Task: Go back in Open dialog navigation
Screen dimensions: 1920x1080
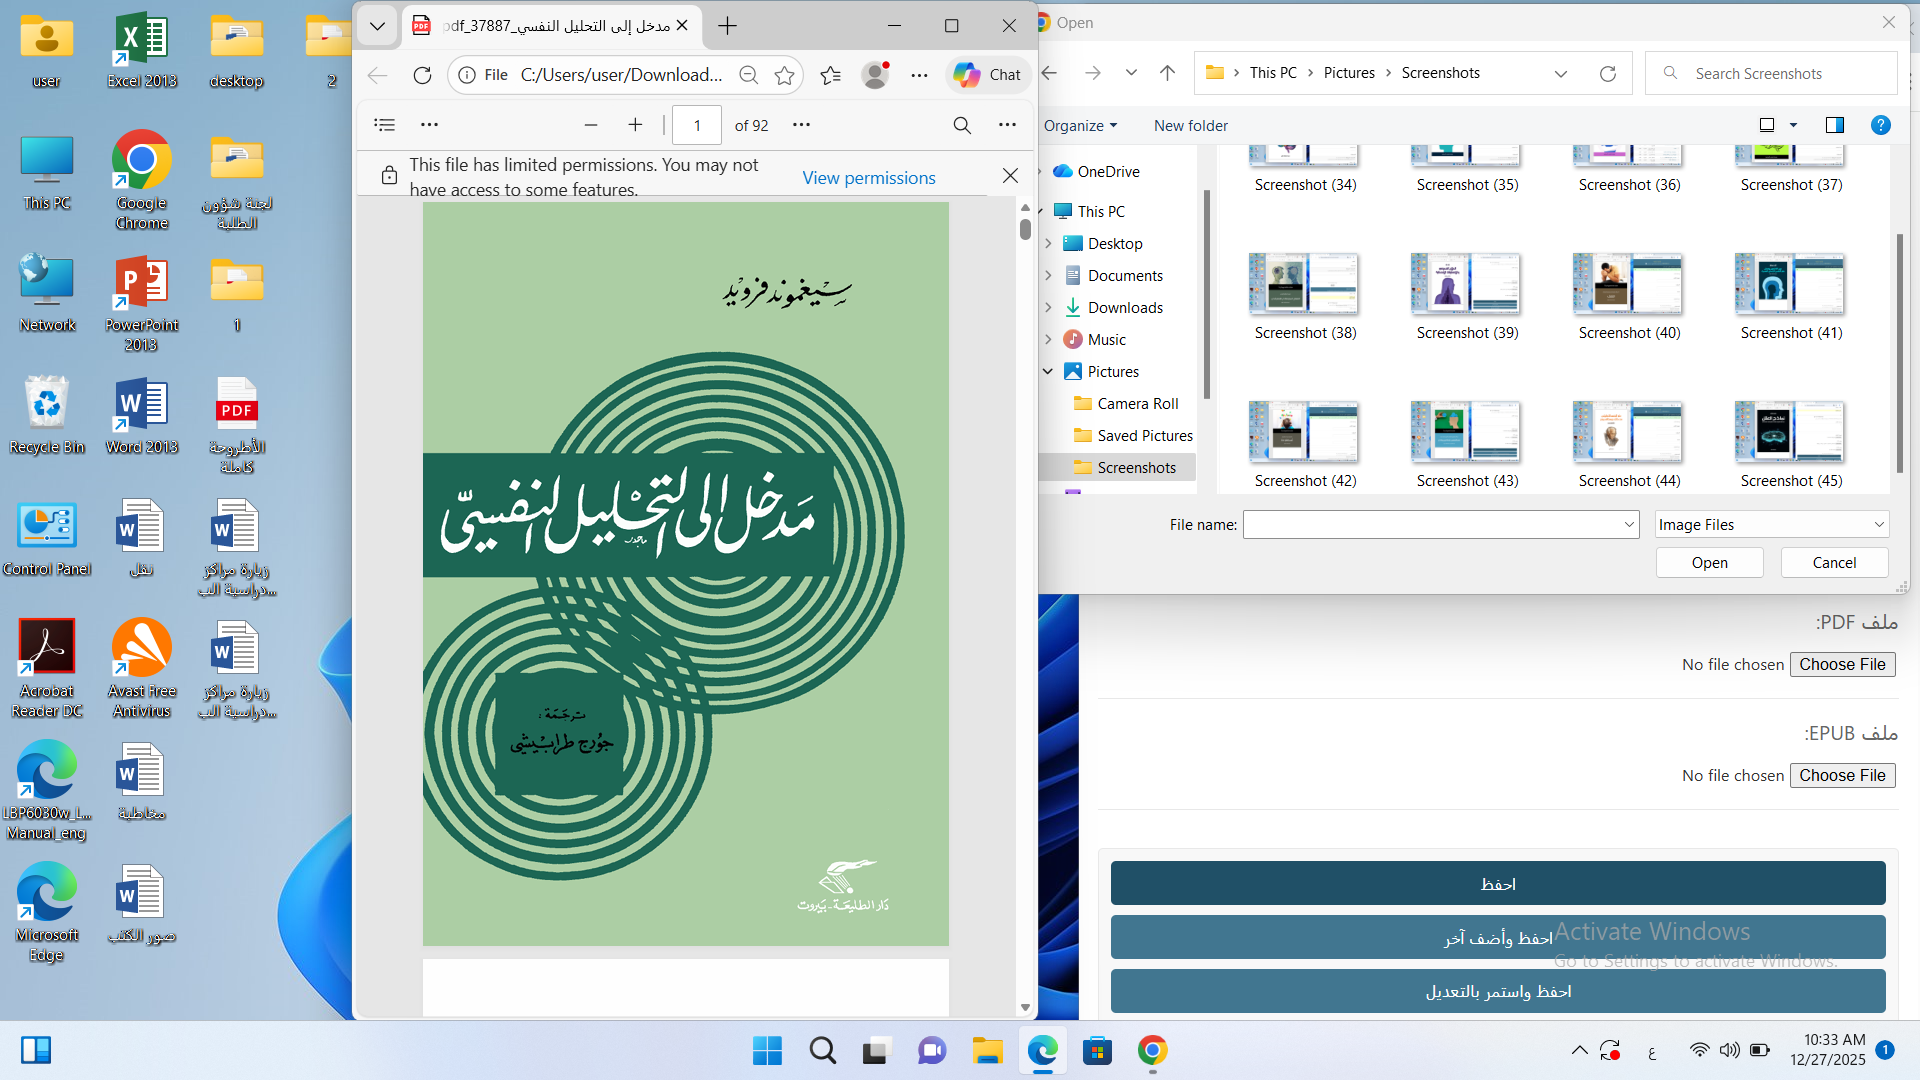Action: [1049, 73]
